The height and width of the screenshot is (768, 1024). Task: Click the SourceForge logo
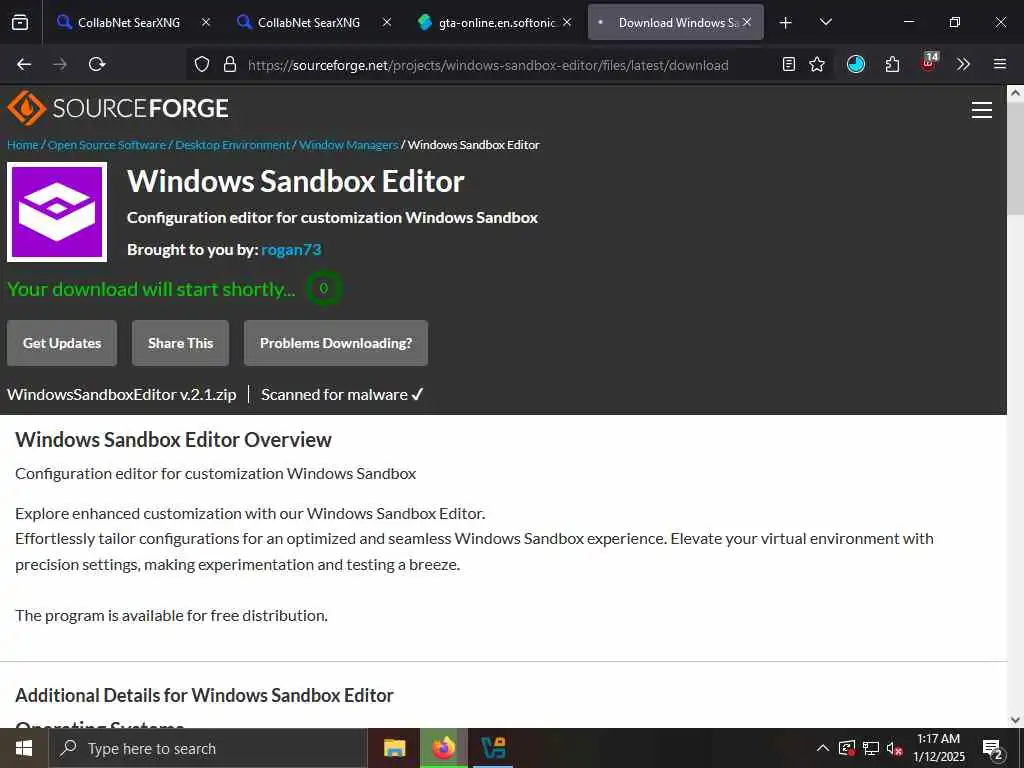click(x=118, y=108)
